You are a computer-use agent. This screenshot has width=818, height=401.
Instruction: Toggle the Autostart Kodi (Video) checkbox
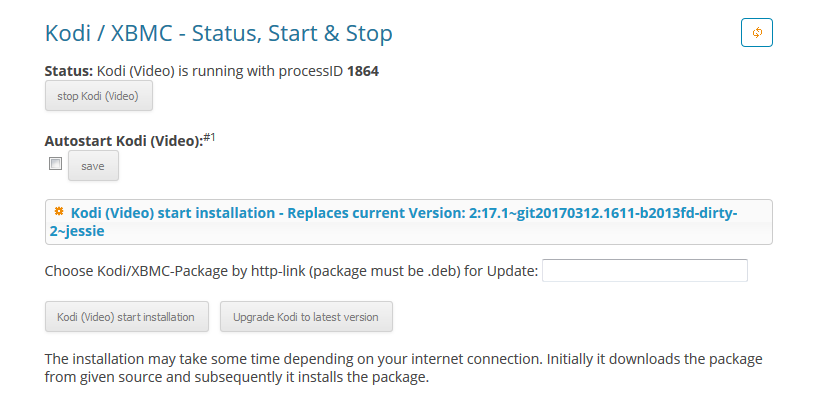pos(55,164)
